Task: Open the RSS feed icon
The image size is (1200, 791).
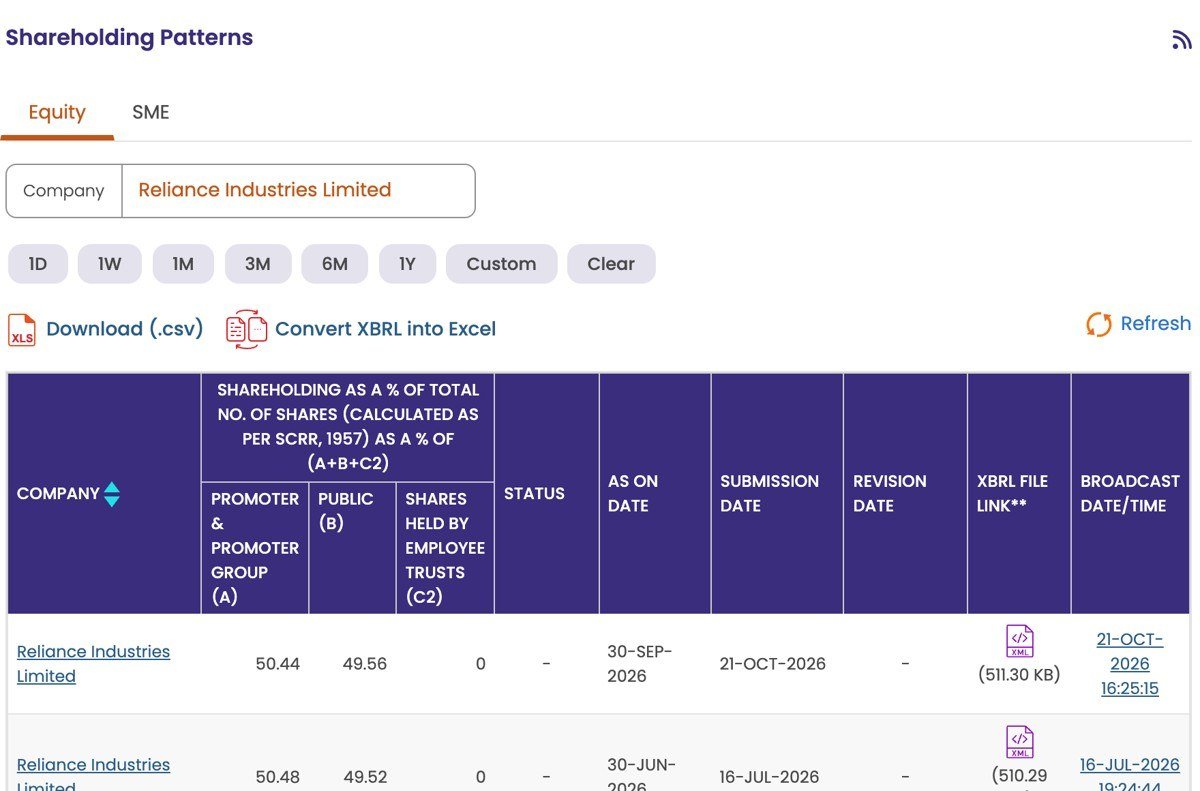Action: pyautogui.click(x=1181, y=40)
